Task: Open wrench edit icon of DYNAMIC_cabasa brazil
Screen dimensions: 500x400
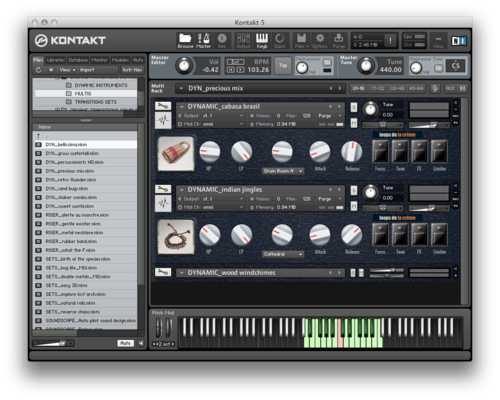Action: coord(163,106)
